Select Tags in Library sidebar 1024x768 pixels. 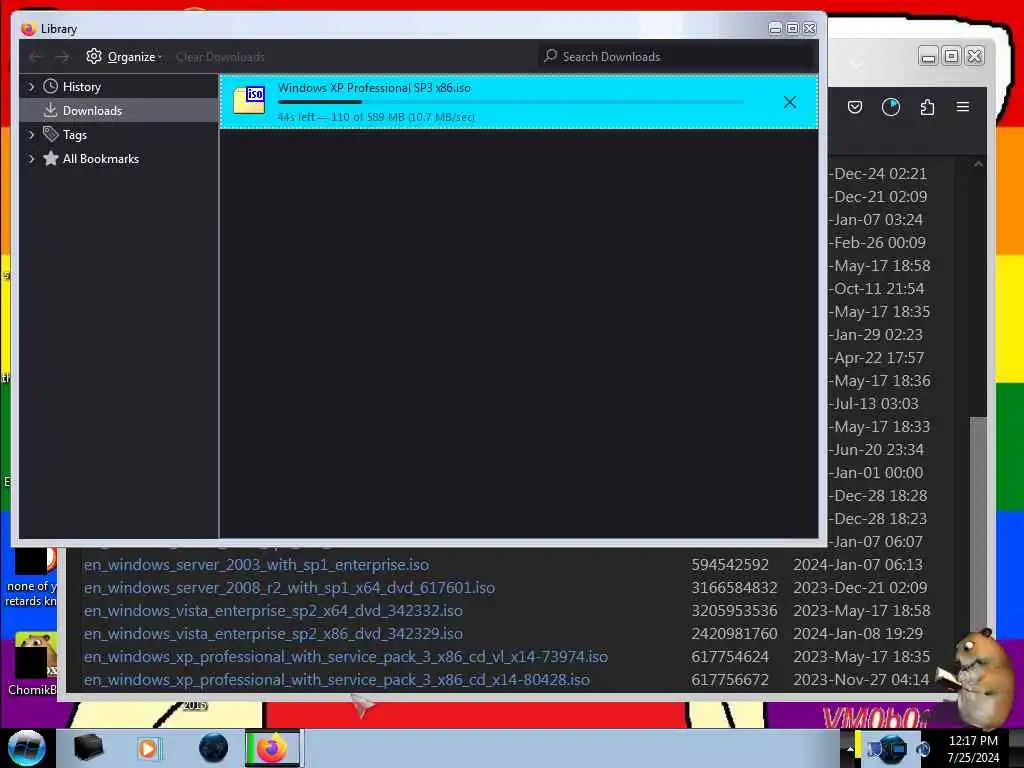(74, 135)
